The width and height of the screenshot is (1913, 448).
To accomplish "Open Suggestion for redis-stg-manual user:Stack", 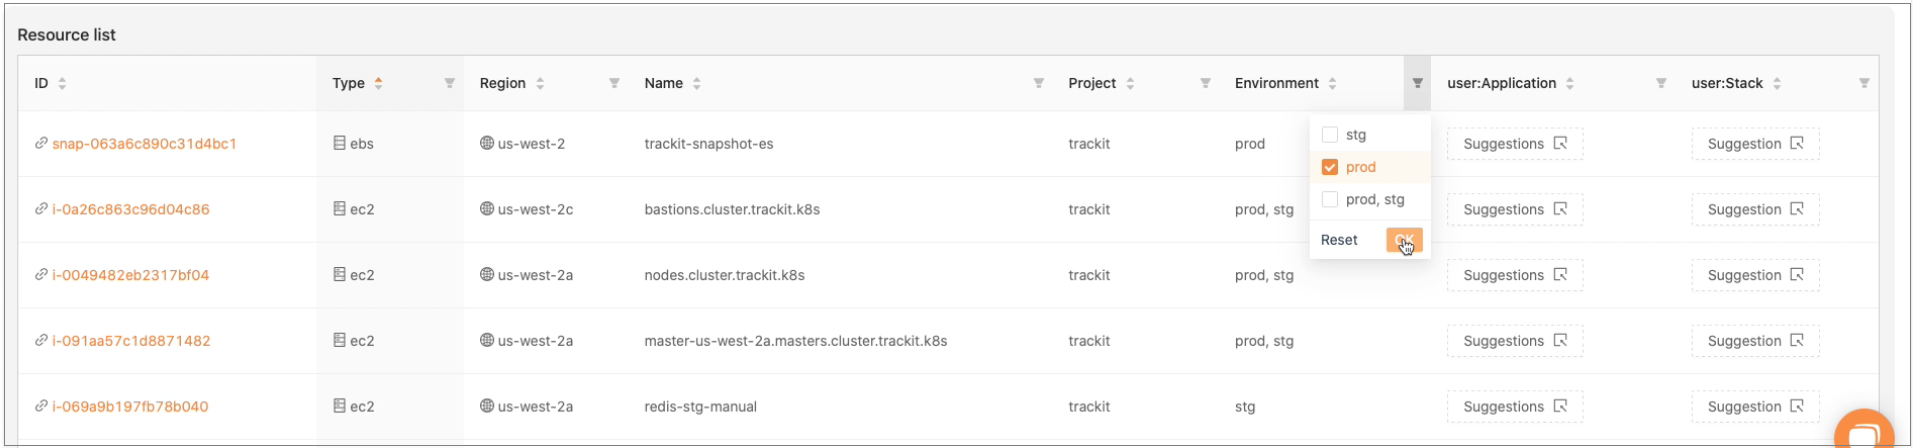I will (1755, 407).
